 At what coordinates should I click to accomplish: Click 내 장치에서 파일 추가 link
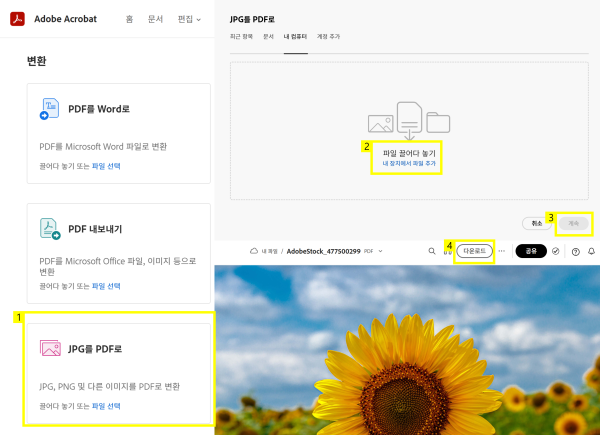click(409, 163)
